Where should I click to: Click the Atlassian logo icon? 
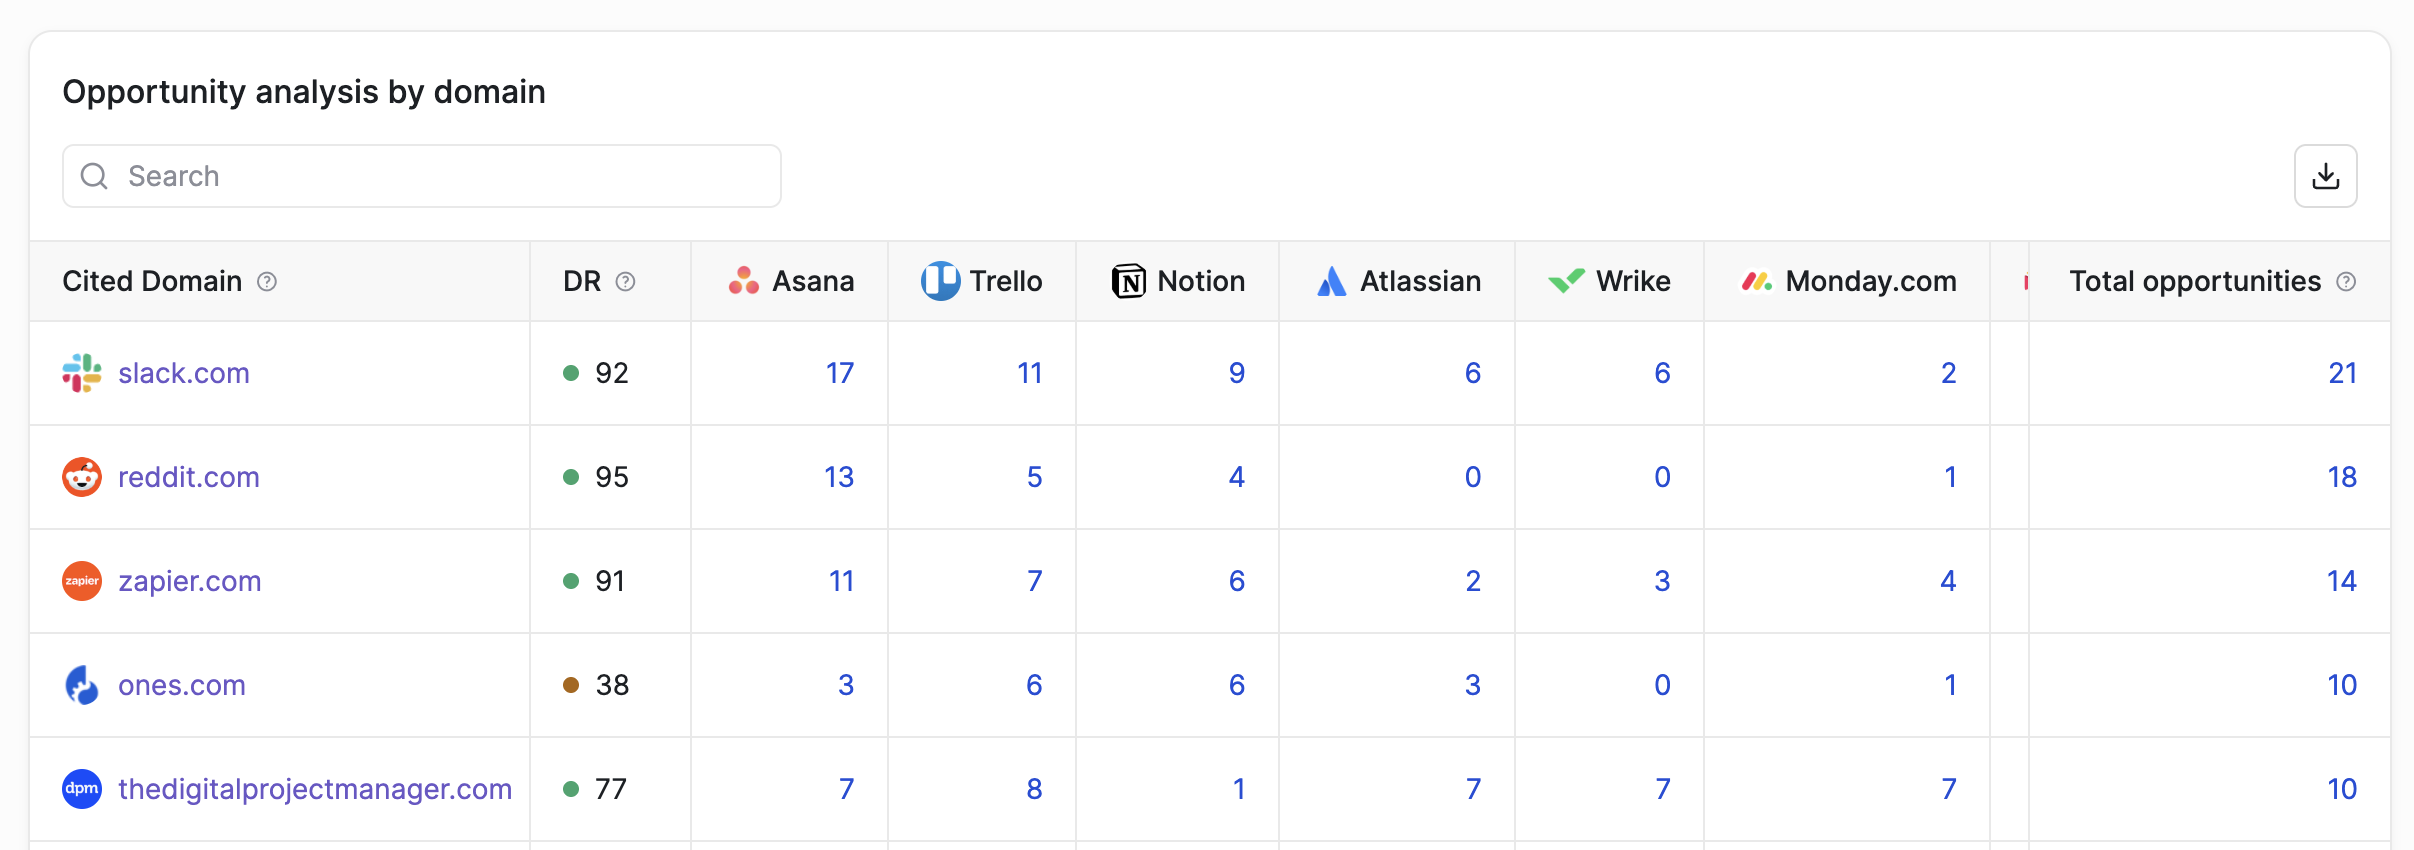(1332, 281)
